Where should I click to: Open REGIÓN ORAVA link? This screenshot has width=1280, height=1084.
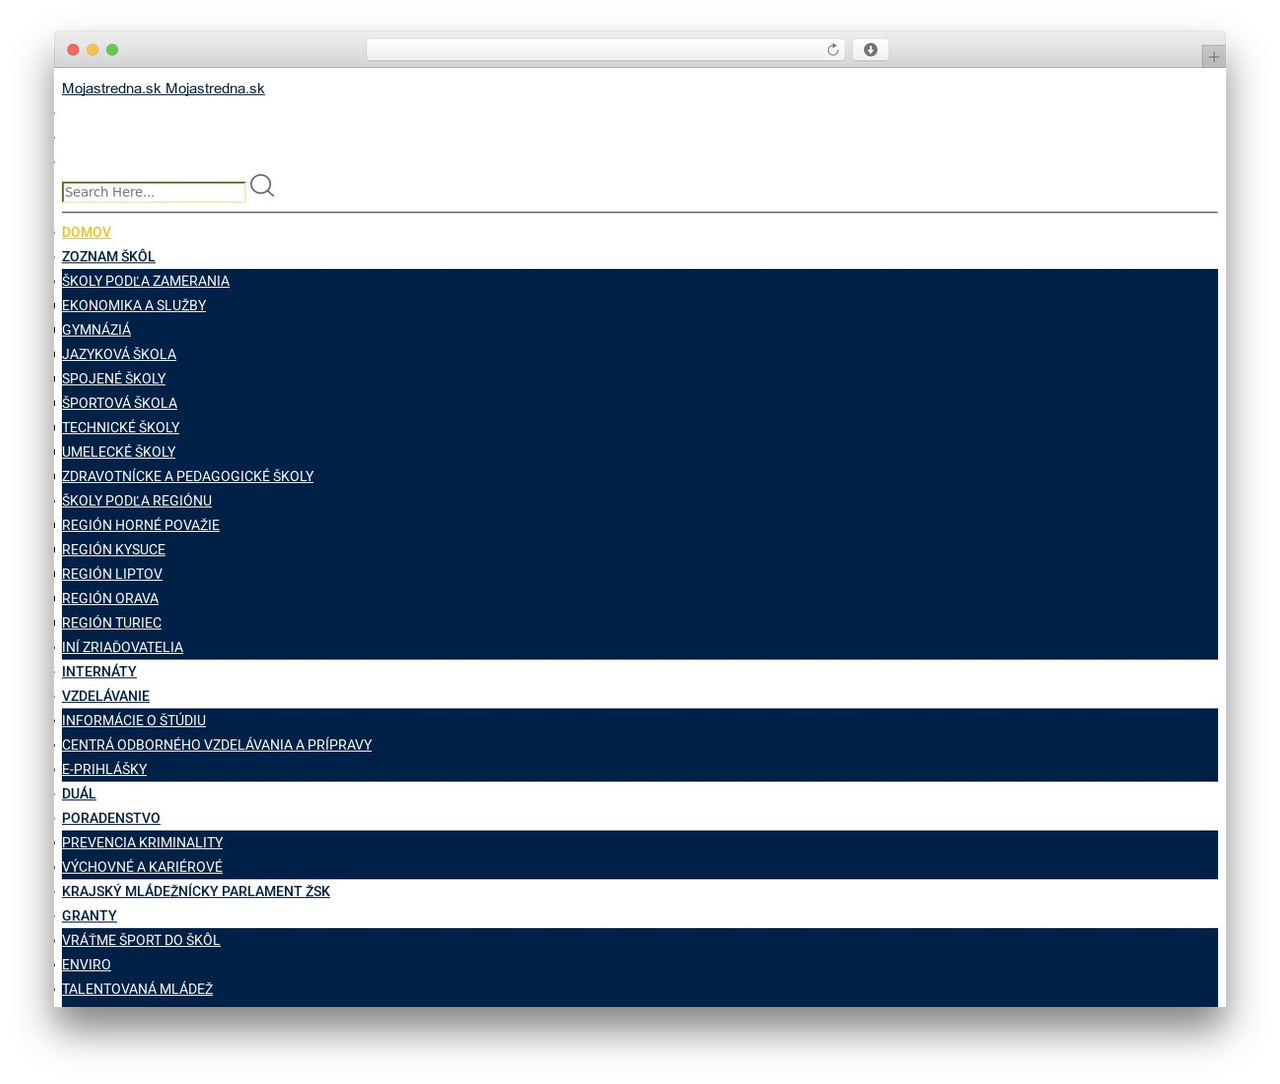(x=110, y=598)
